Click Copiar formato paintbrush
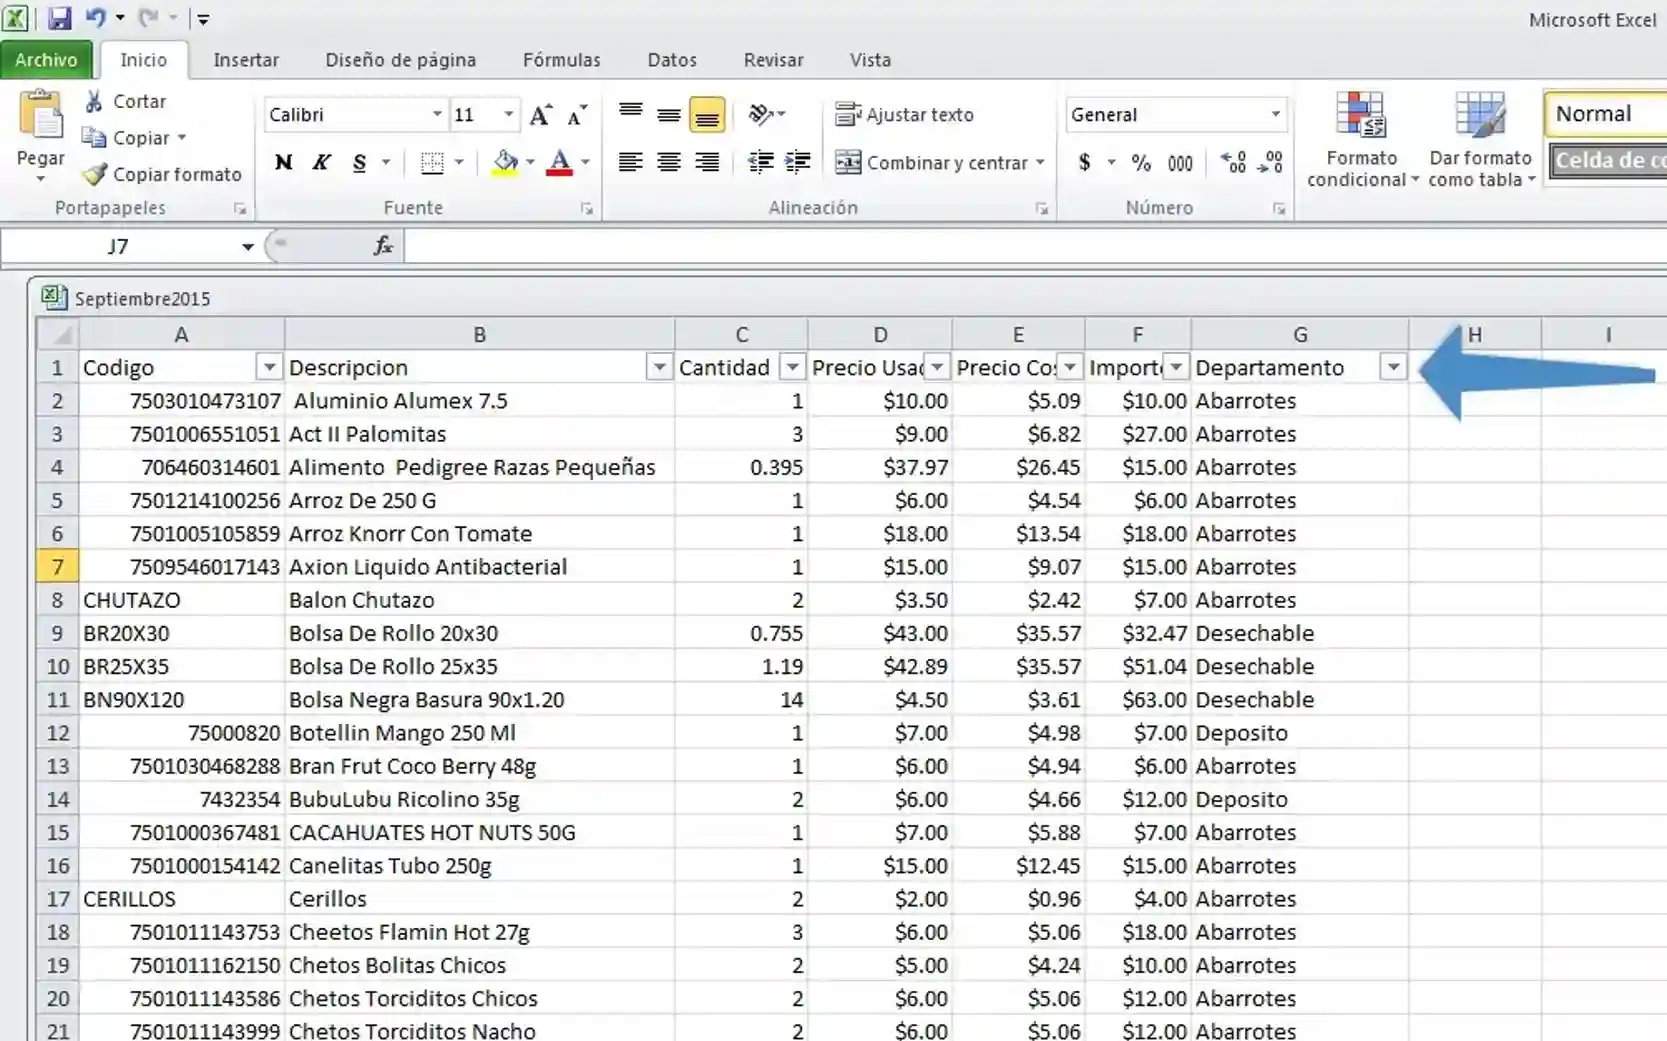1667x1041 pixels. [162, 174]
